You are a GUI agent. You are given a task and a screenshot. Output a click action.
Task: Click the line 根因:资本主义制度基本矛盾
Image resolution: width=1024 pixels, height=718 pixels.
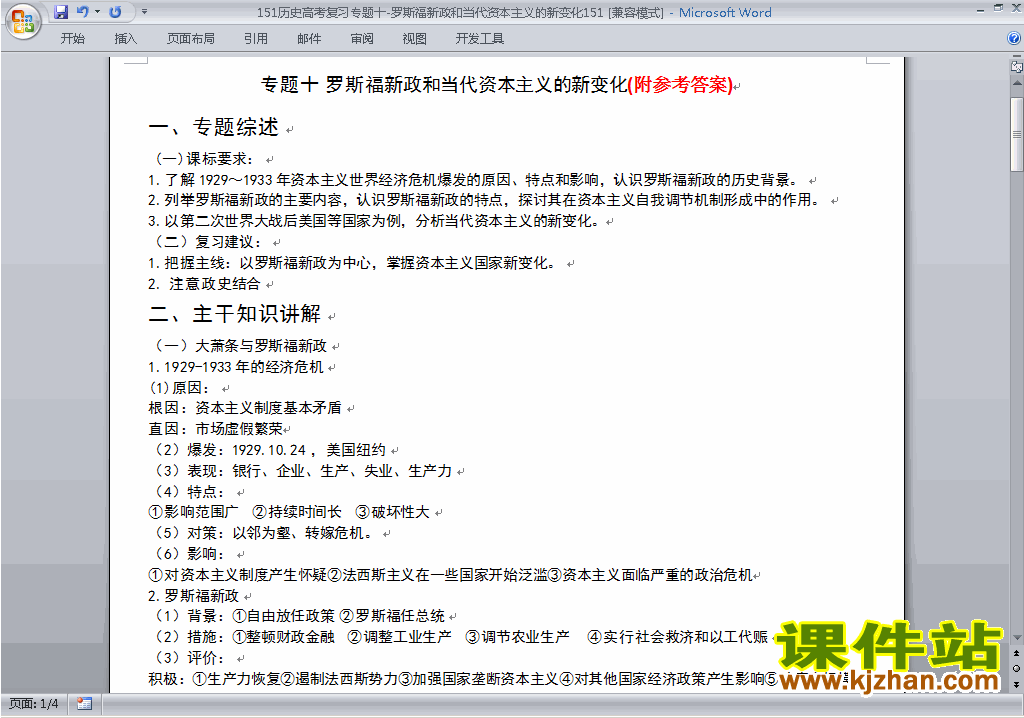click(245, 408)
